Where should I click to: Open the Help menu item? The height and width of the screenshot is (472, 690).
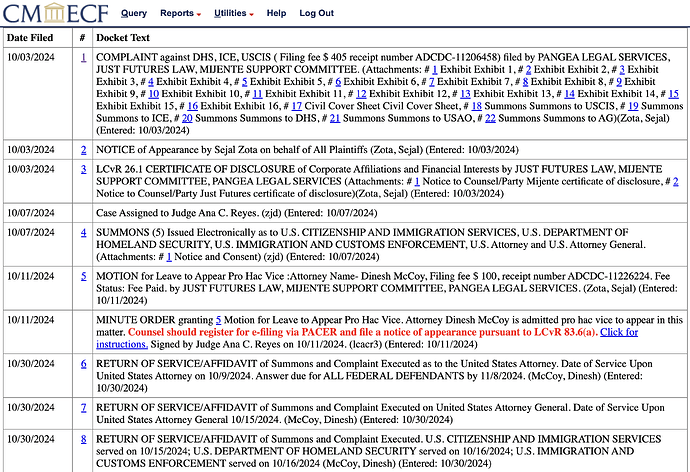click(x=276, y=13)
